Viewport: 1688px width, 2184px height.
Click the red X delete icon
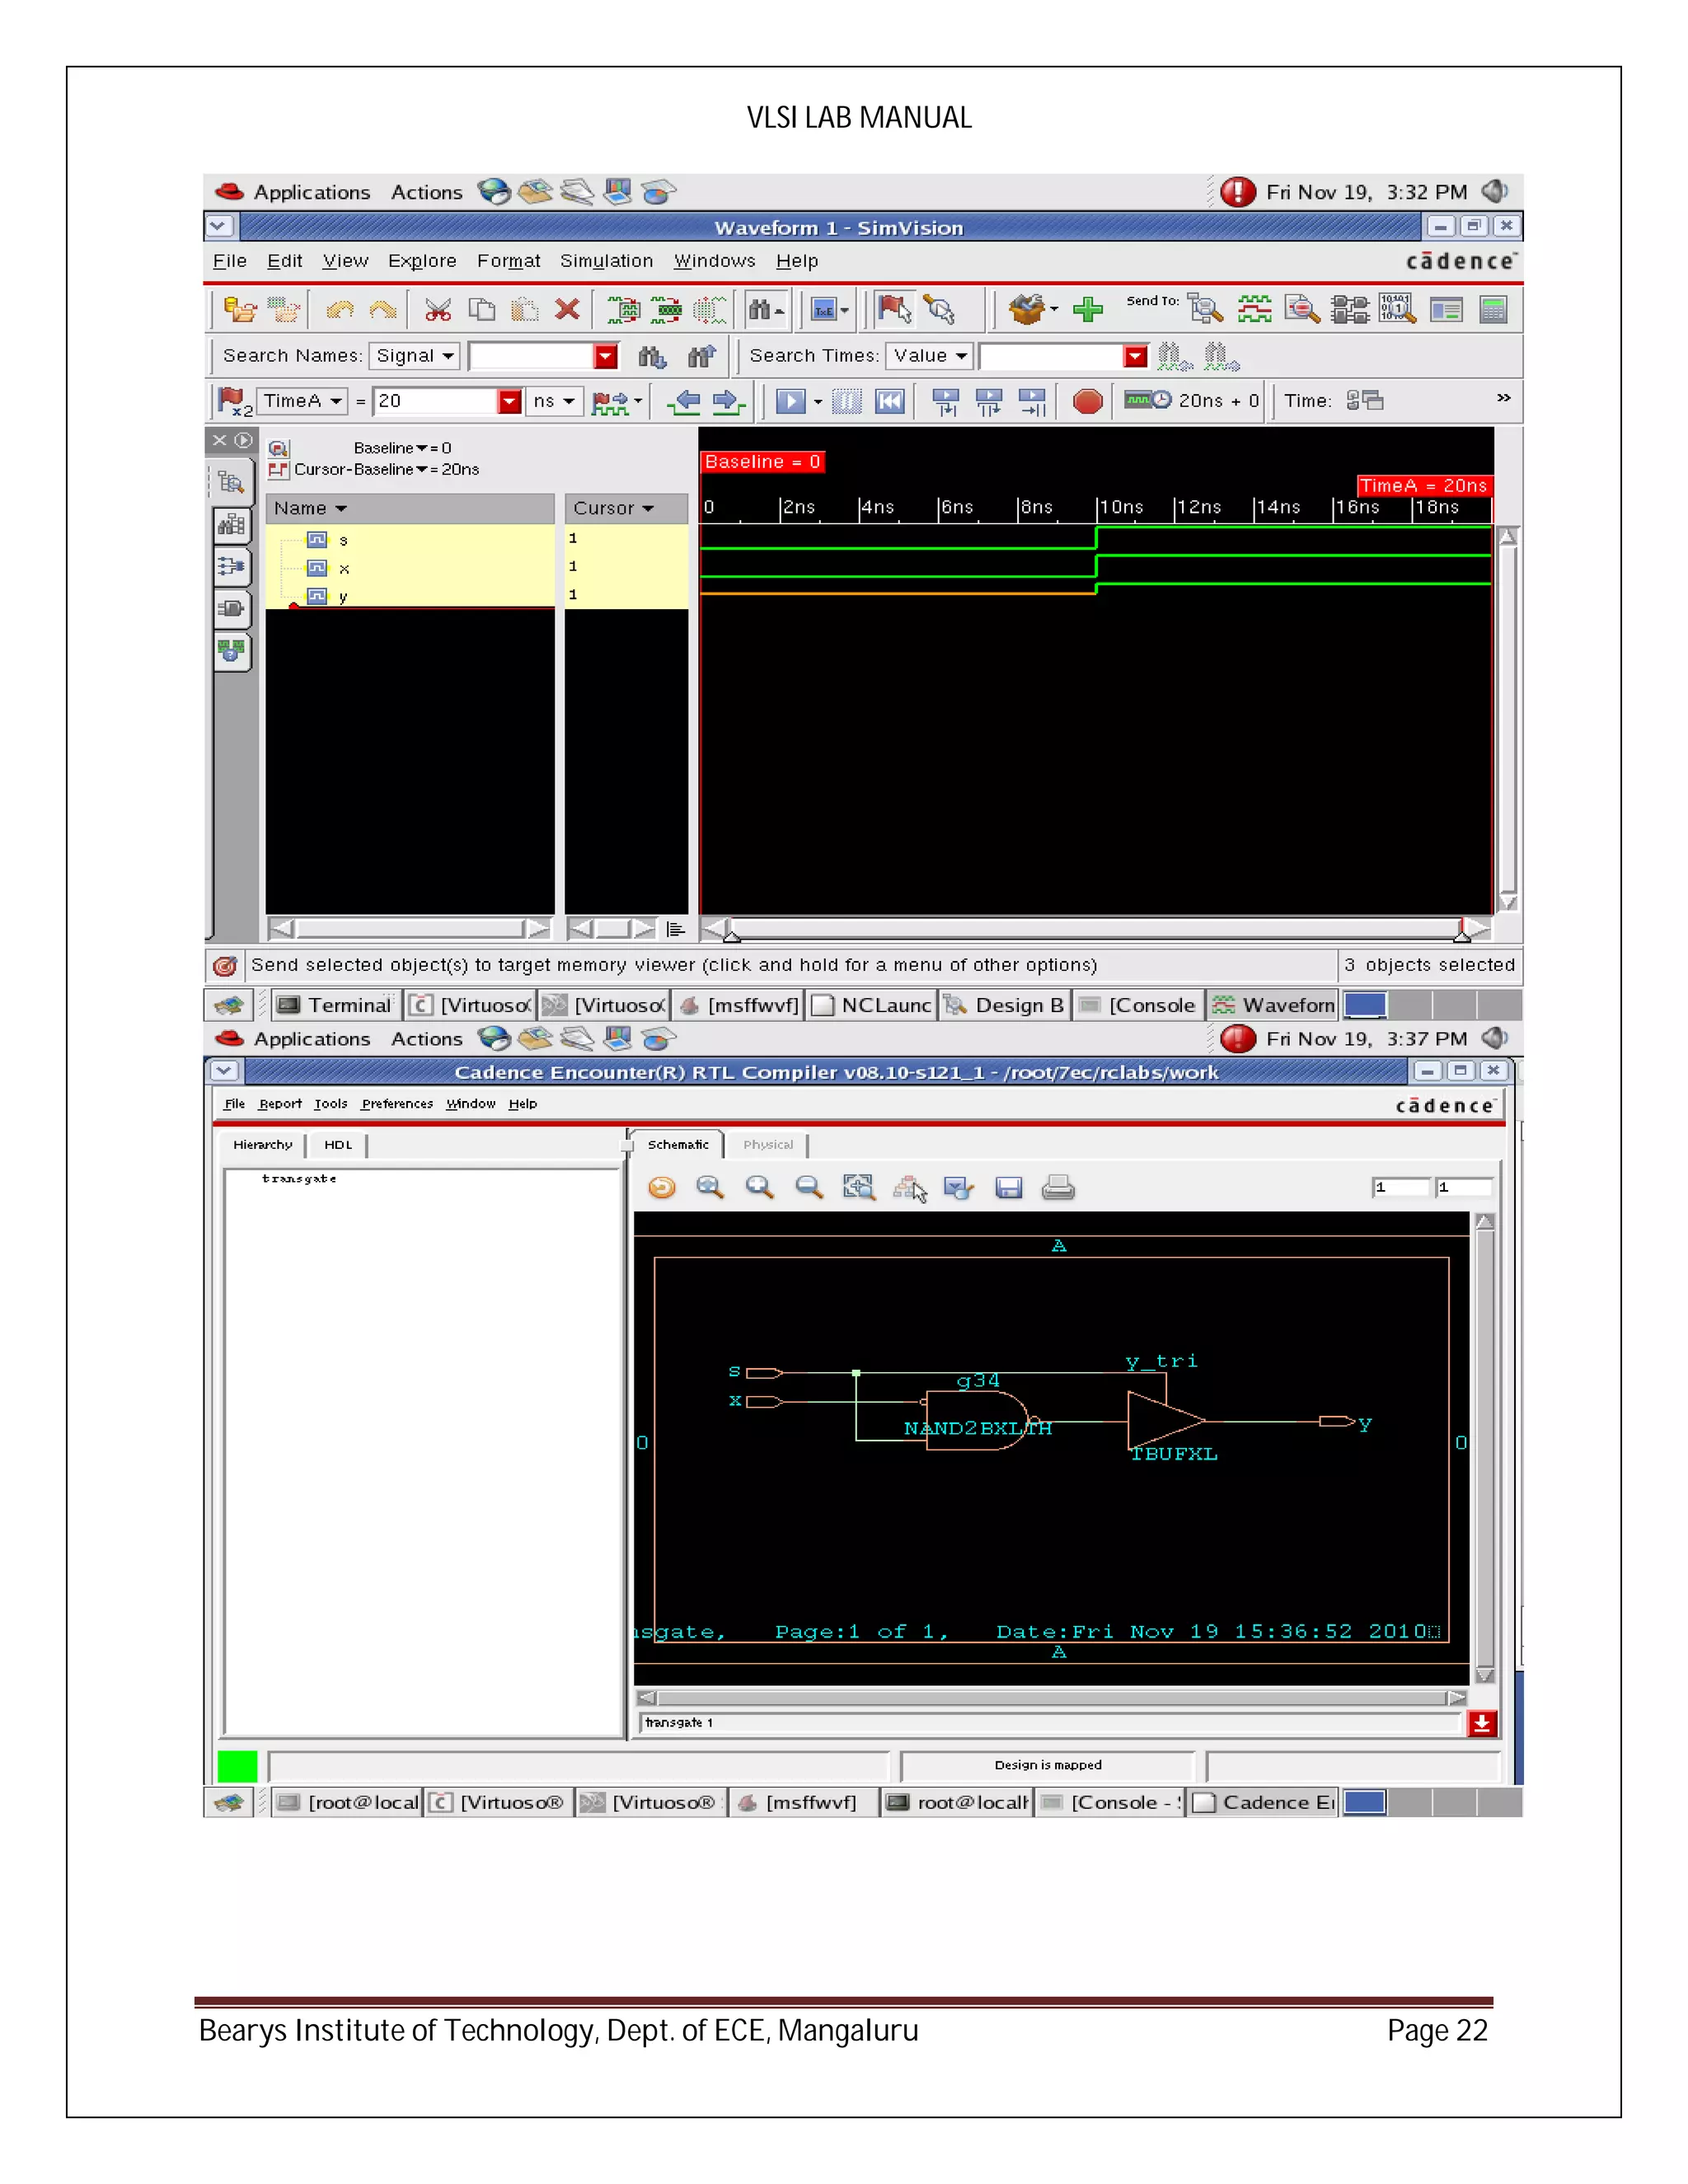(567, 309)
